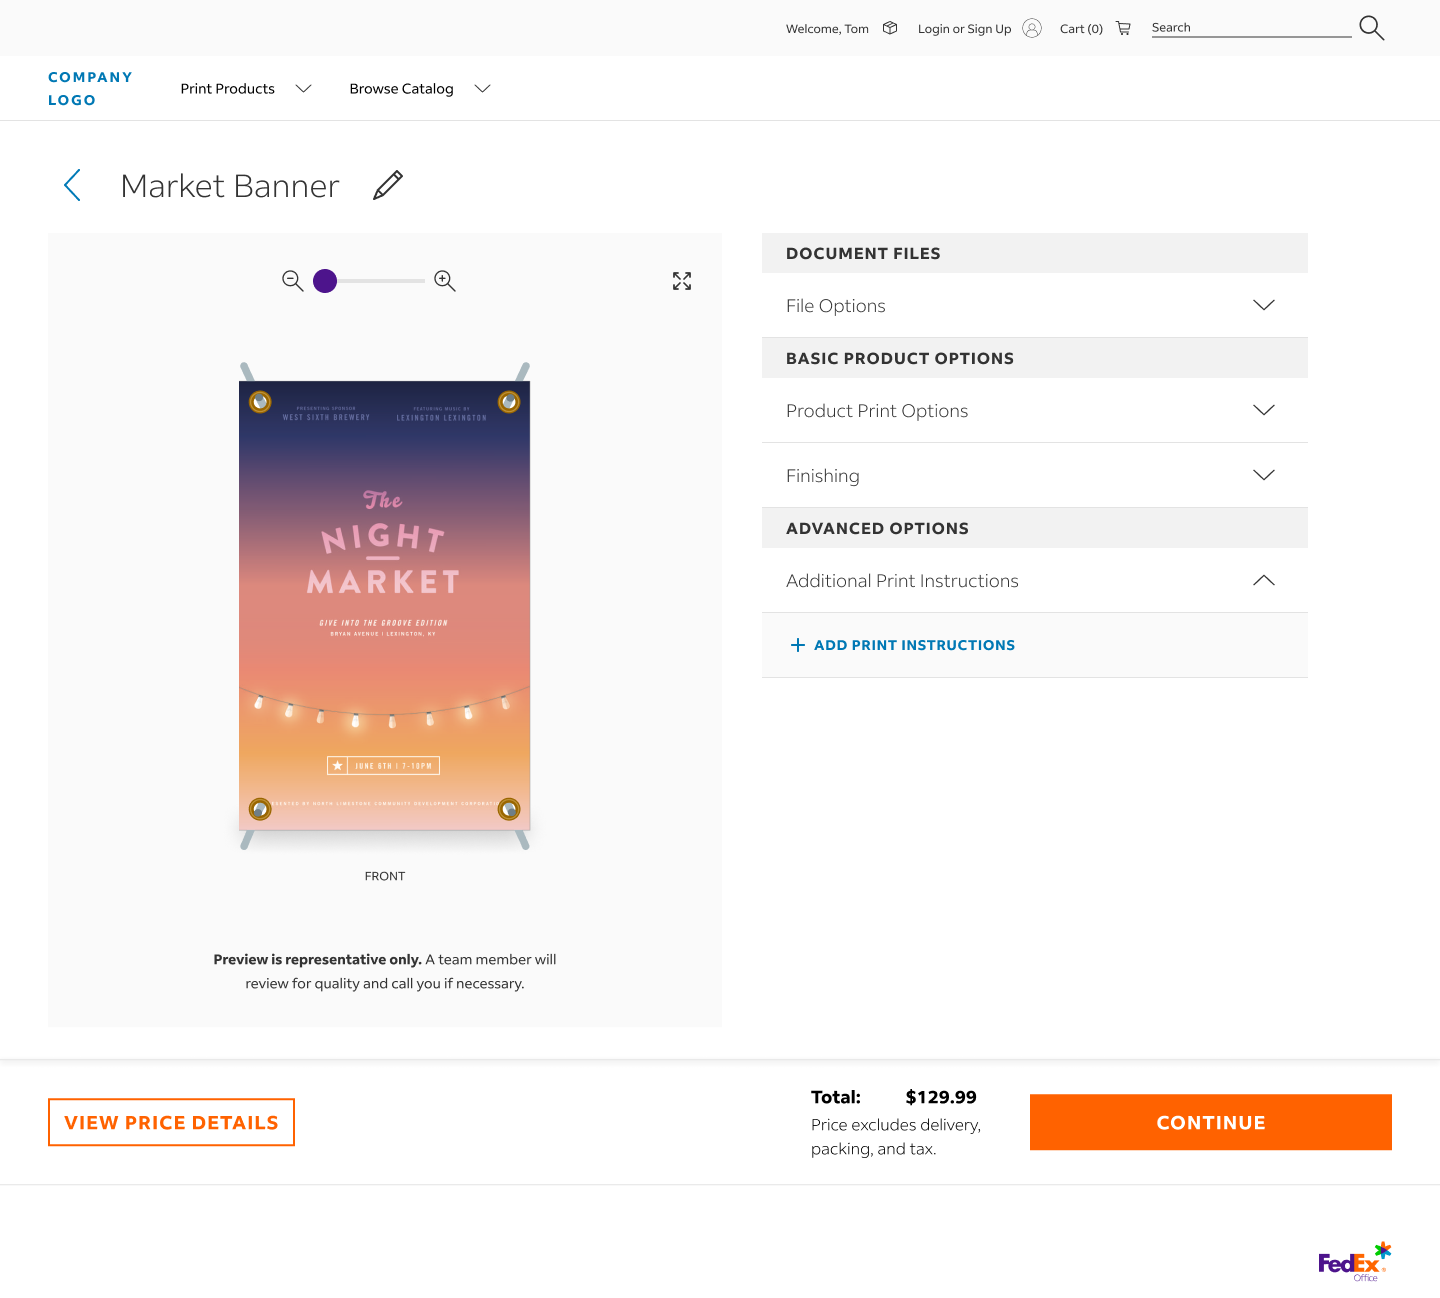This screenshot has width=1440, height=1298.
Task: Click the Document Files heading
Action: click(863, 253)
